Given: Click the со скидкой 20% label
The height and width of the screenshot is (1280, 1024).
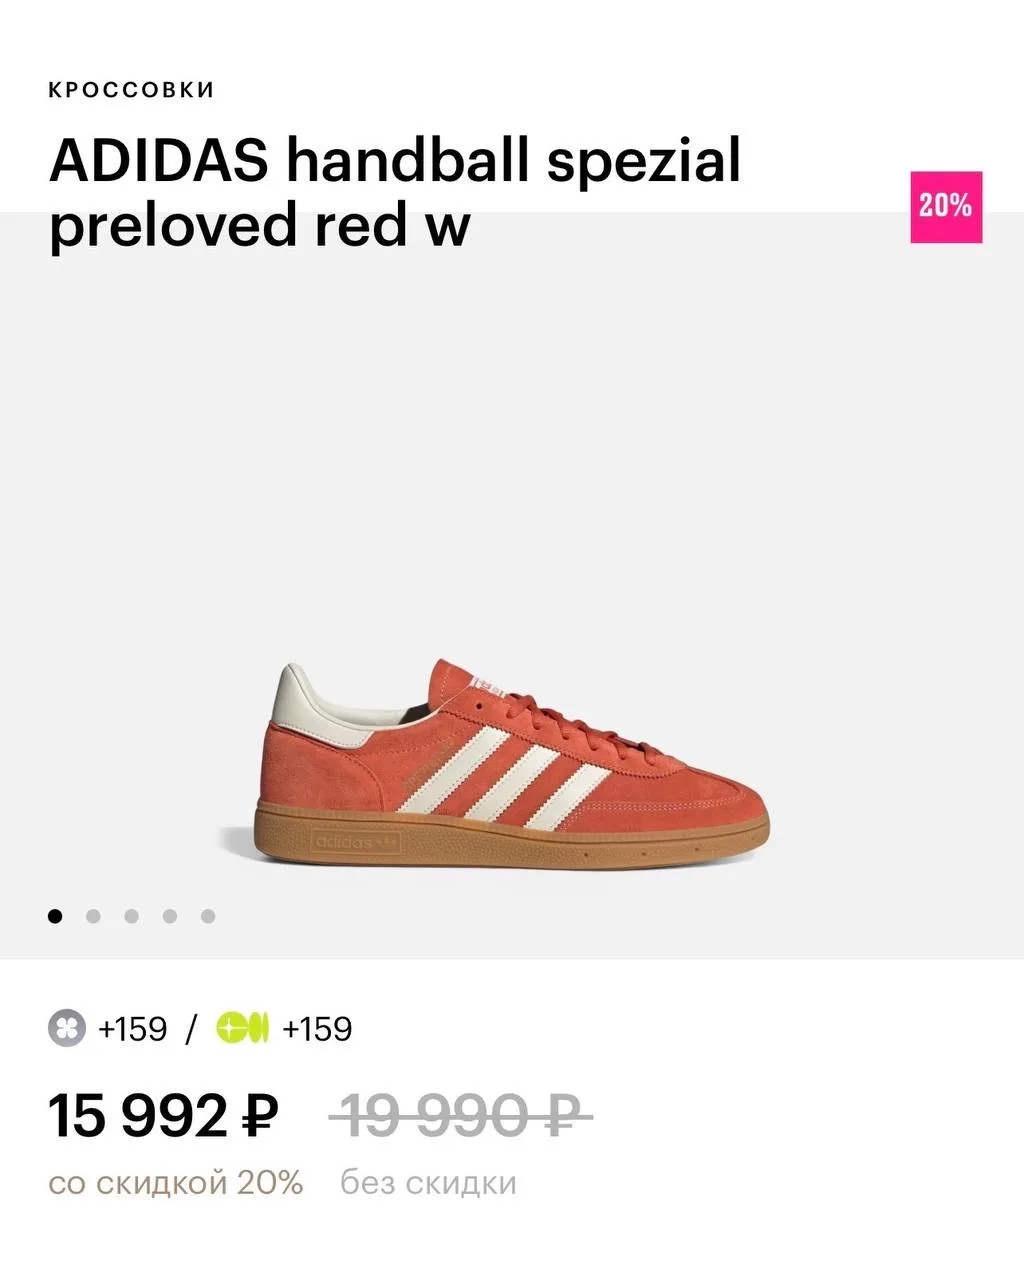Looking at the screenshot, I should (176, 1183).
